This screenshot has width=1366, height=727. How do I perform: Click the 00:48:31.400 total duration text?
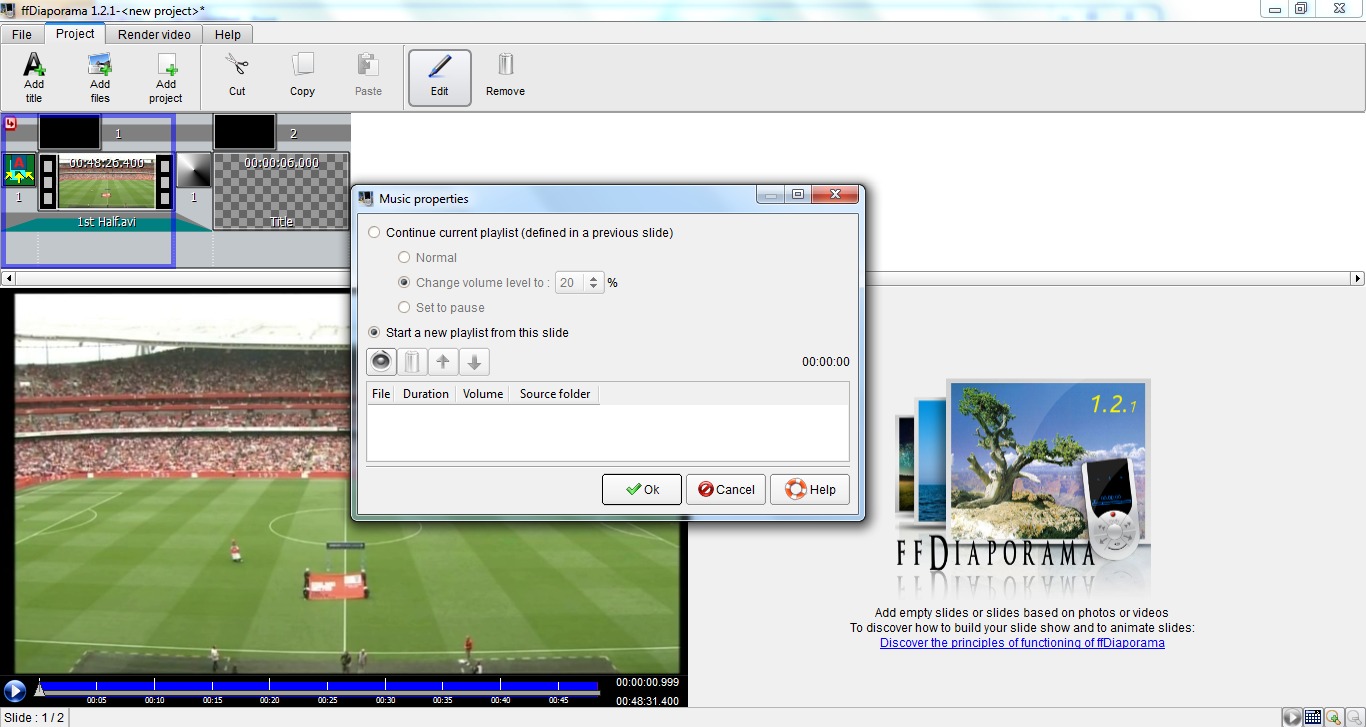pos(648,701)
